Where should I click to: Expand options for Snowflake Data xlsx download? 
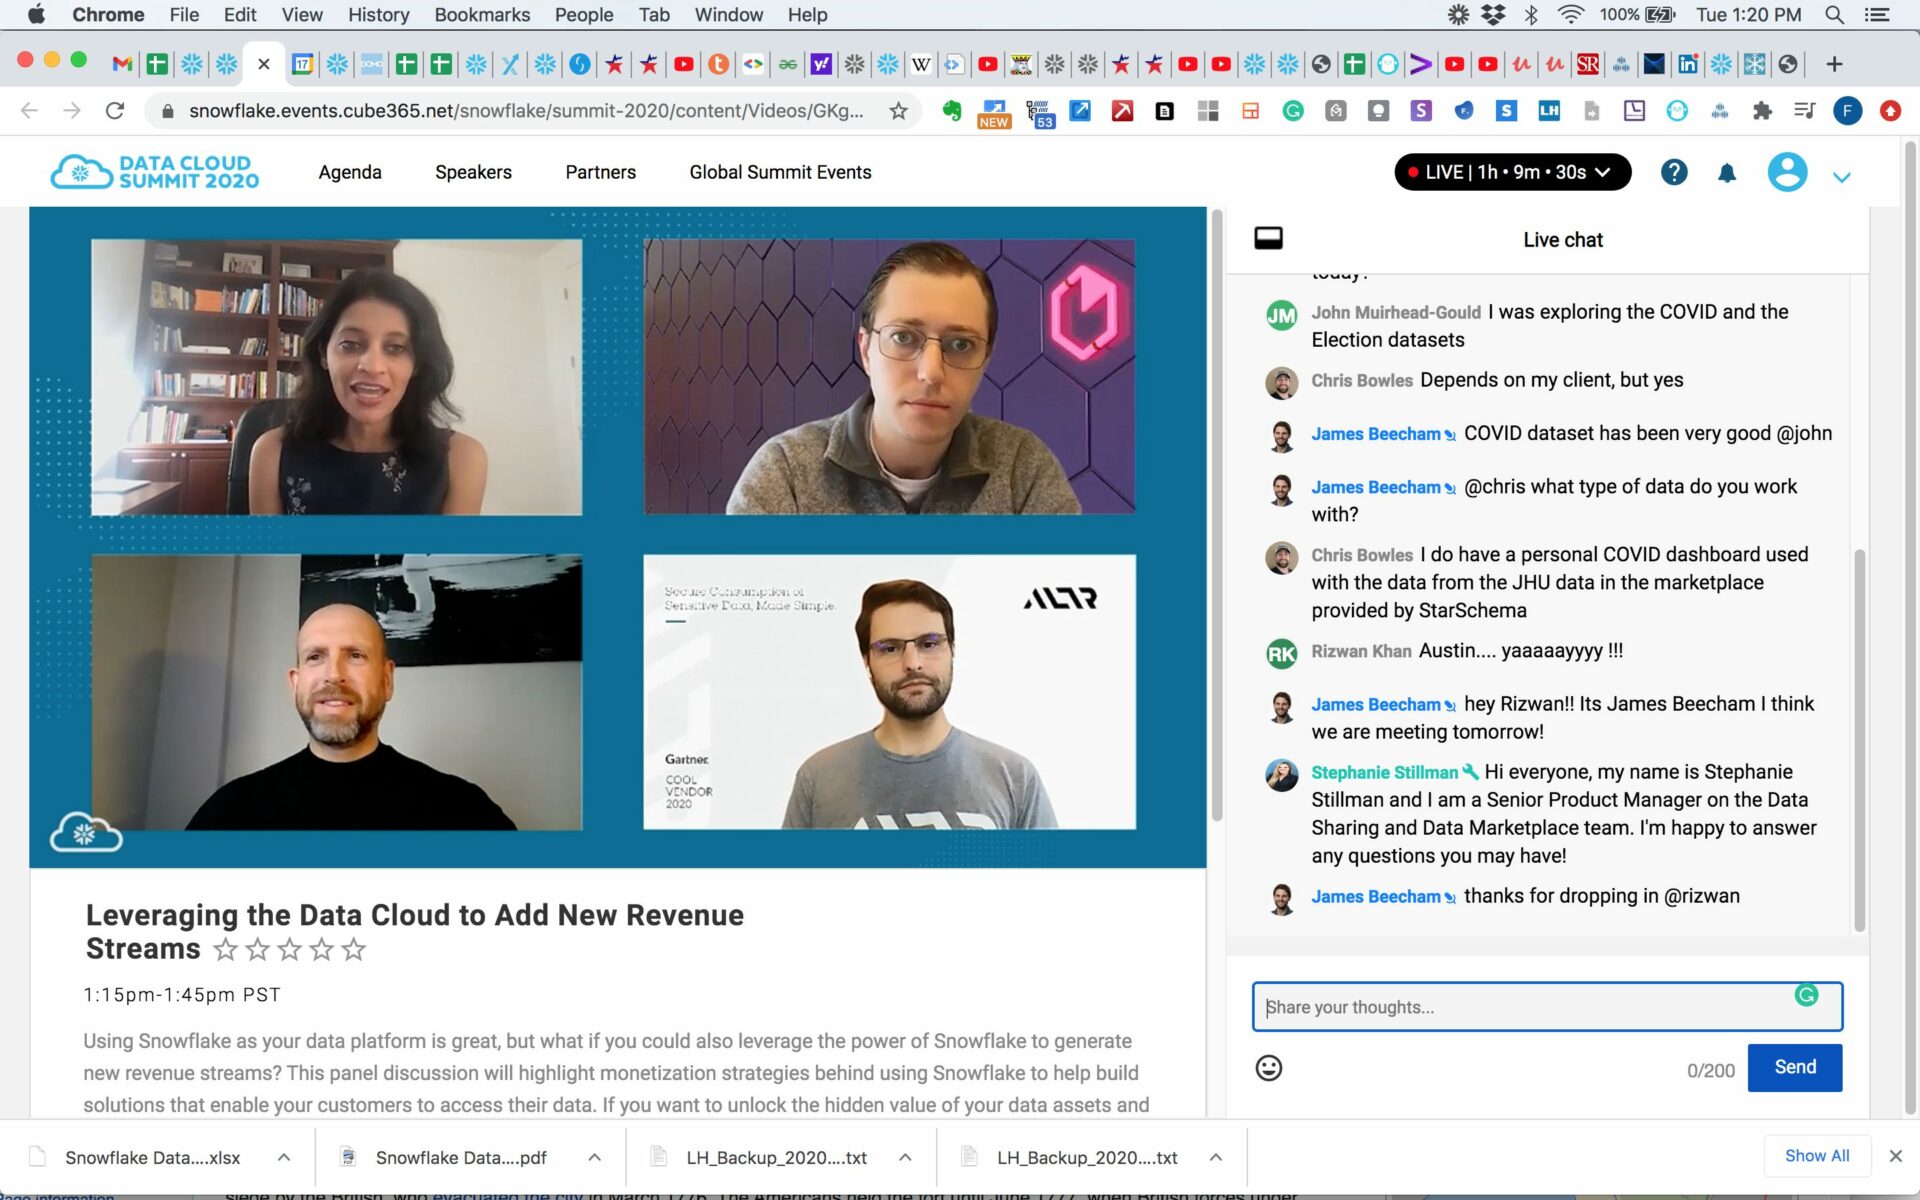tap(284, 1157)
